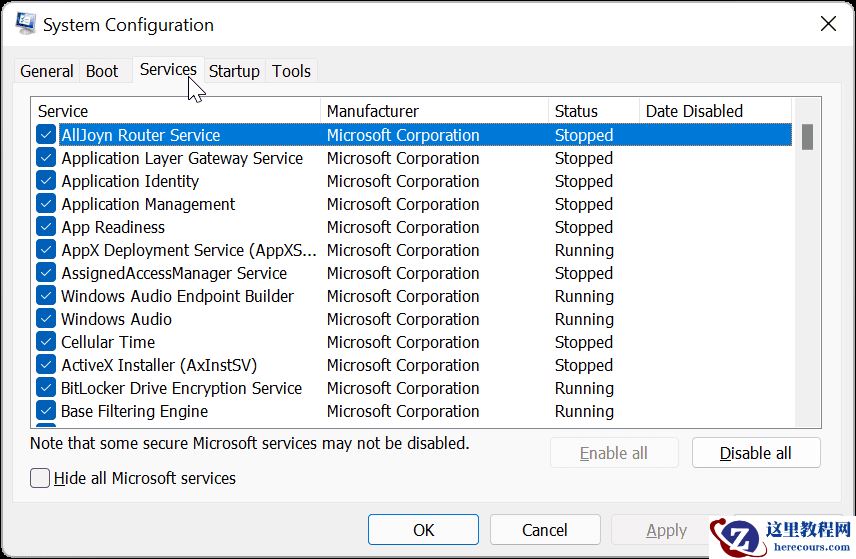Screen dimensions: 856x559
Task: Toggle BitLocker Drive Encryption Service checkbox
Action: point(46,388)
